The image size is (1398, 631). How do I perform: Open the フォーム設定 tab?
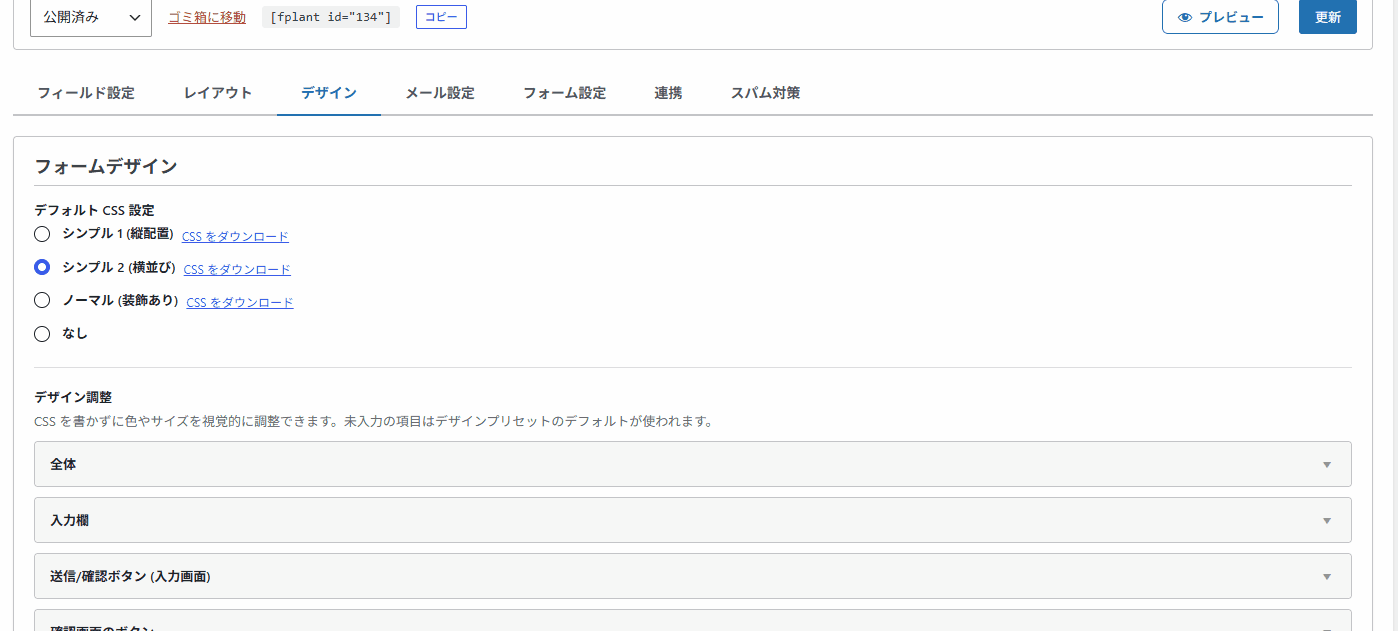[x=565, y=93]
